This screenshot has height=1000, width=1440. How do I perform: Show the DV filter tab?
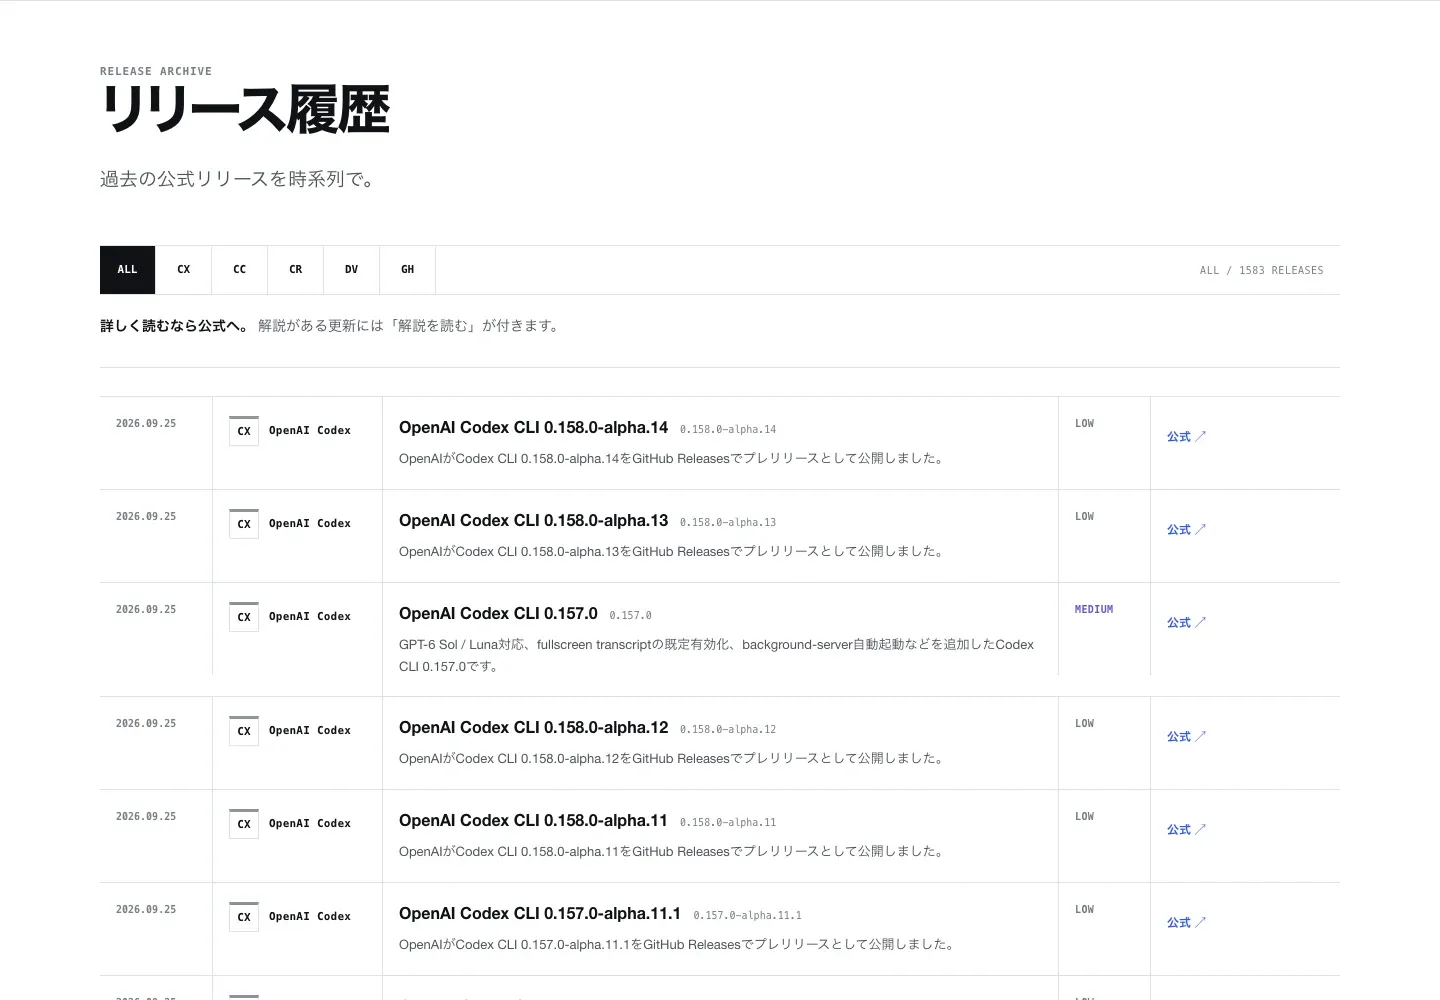[x=351, y=270]
